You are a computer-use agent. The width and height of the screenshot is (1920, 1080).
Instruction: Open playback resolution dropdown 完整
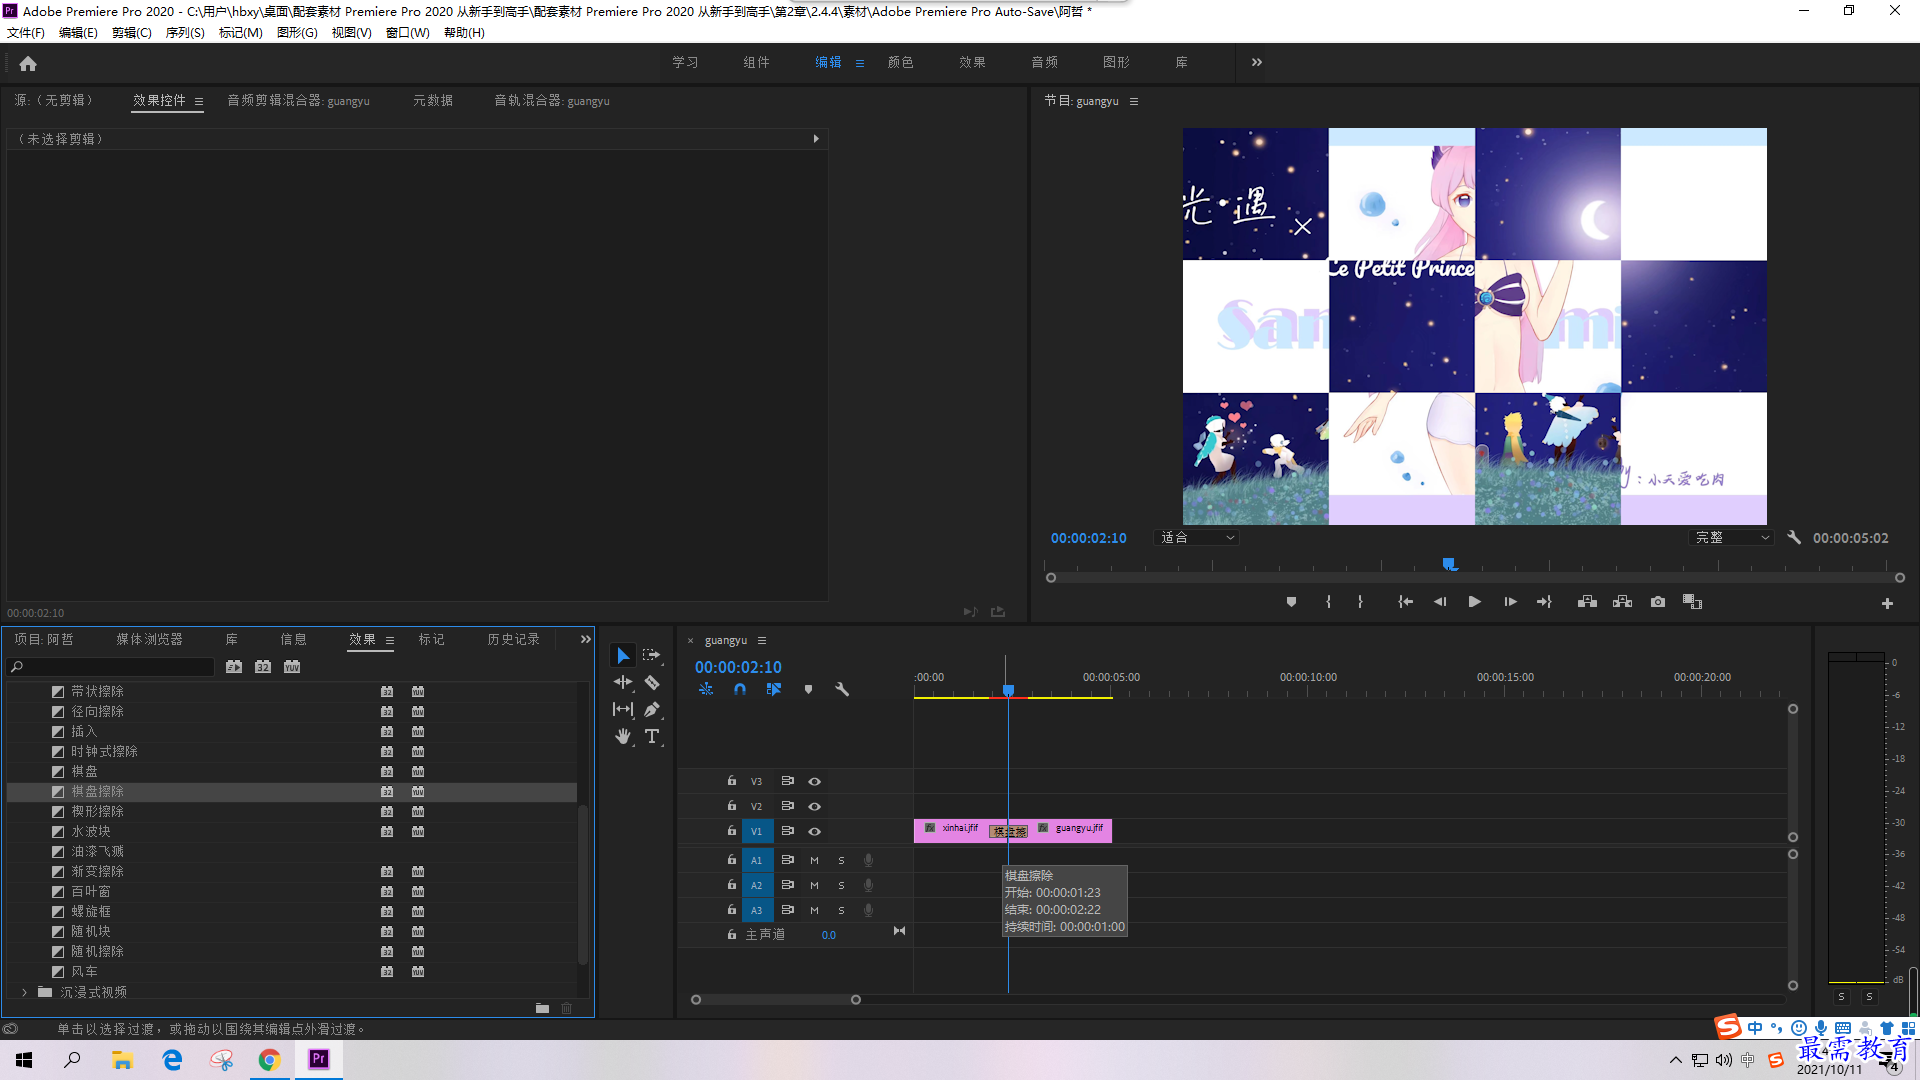[1732, 538]
